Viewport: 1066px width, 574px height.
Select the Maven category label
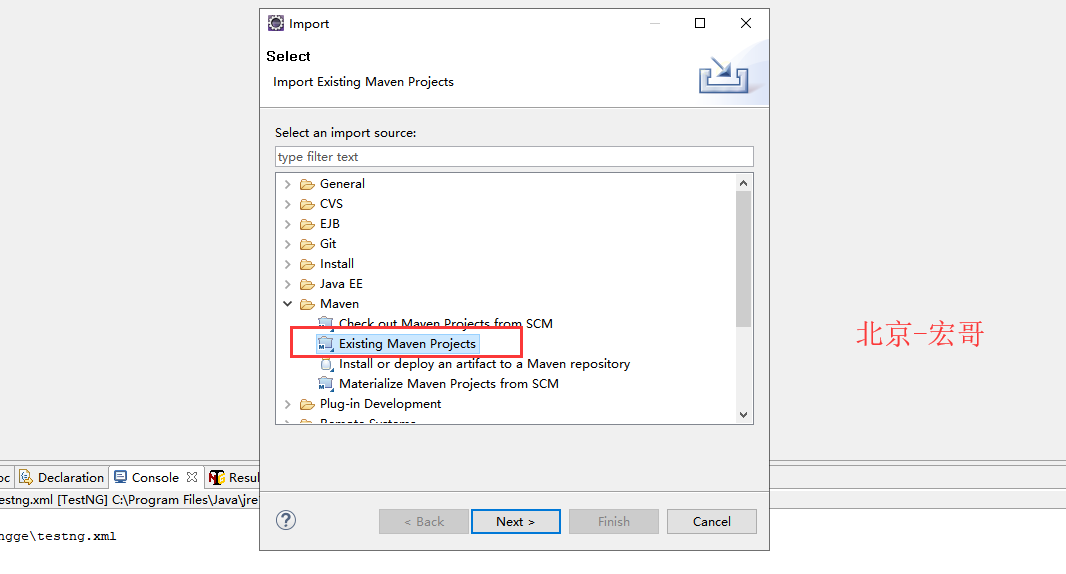click(x=339, y=304)
